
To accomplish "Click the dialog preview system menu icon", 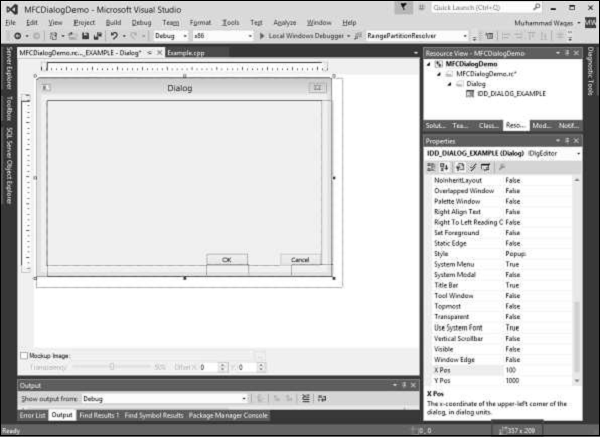I will point(46,88).
